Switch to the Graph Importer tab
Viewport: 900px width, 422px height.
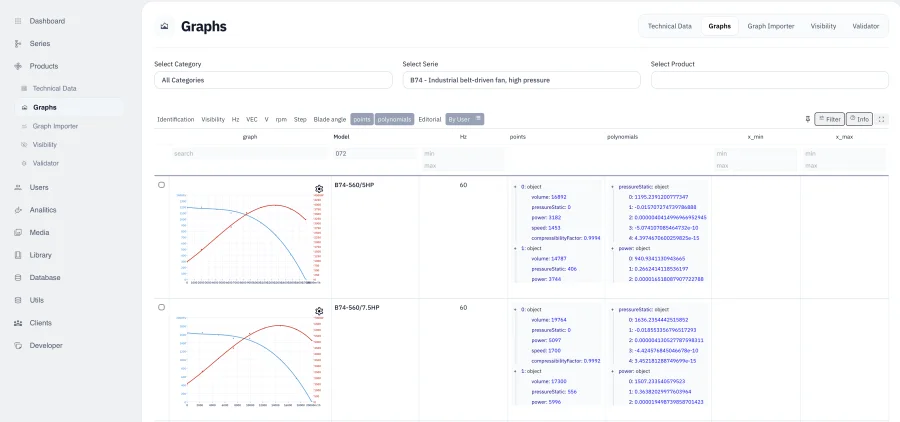pyautogui.click(x=770, y=26)
